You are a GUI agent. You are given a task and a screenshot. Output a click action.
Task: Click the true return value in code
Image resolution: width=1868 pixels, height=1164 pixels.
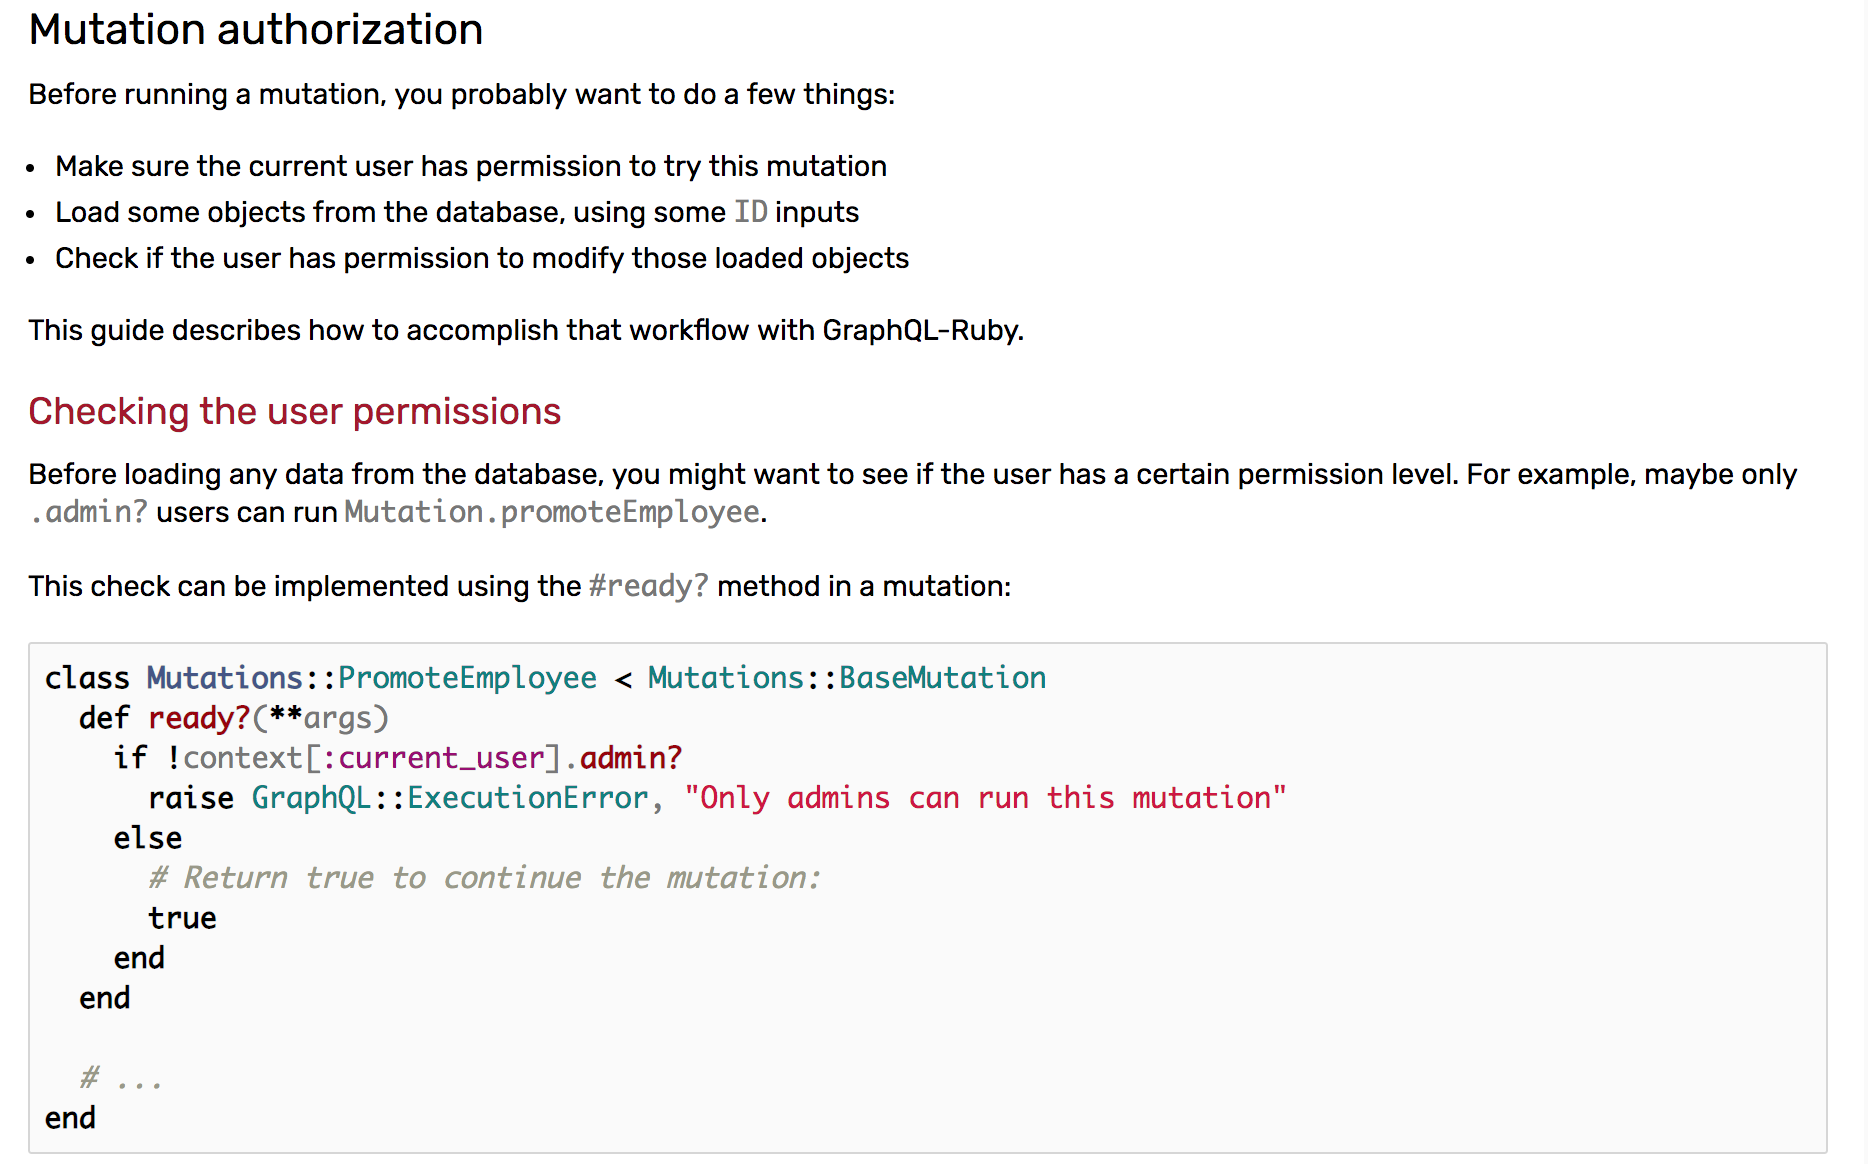click(182, 918)
